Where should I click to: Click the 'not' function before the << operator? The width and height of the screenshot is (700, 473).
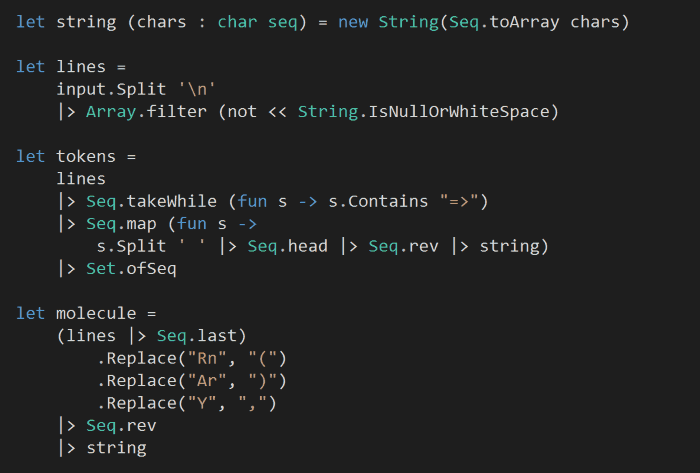tap(242, 112)
